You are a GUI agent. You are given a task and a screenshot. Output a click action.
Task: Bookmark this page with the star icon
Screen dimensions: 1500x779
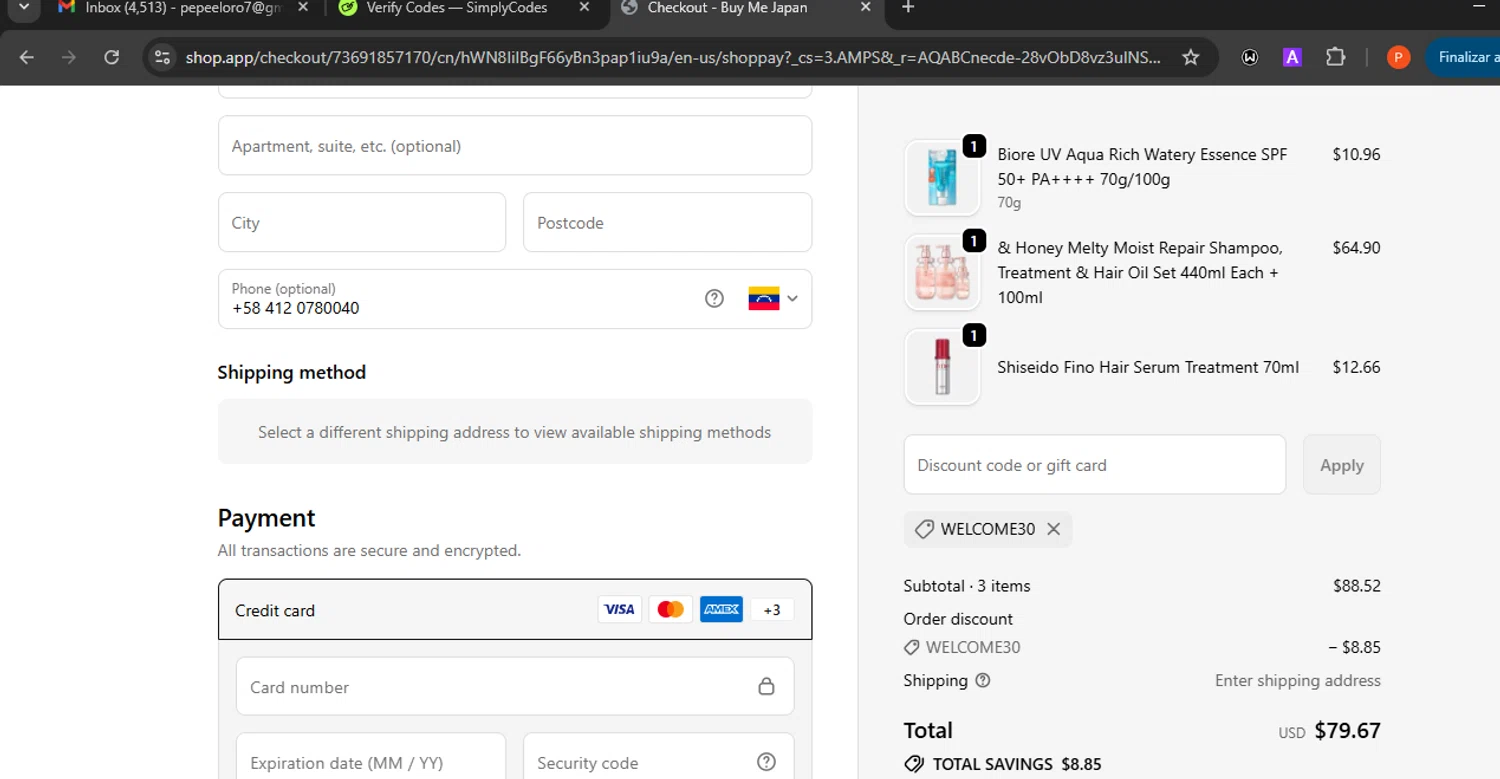point(1190,58)
